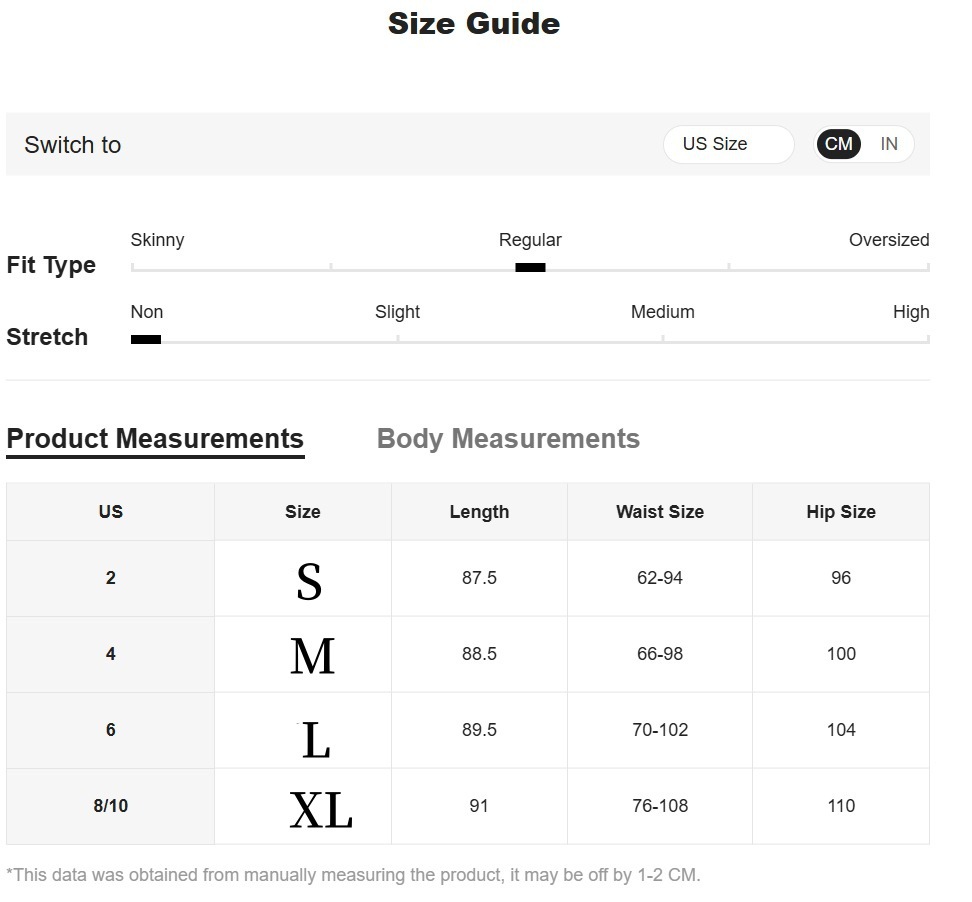The height and width of the screenshot is (902, 972).
Task: Select the US 8/10 row label
Action: (x=111, y=806)
